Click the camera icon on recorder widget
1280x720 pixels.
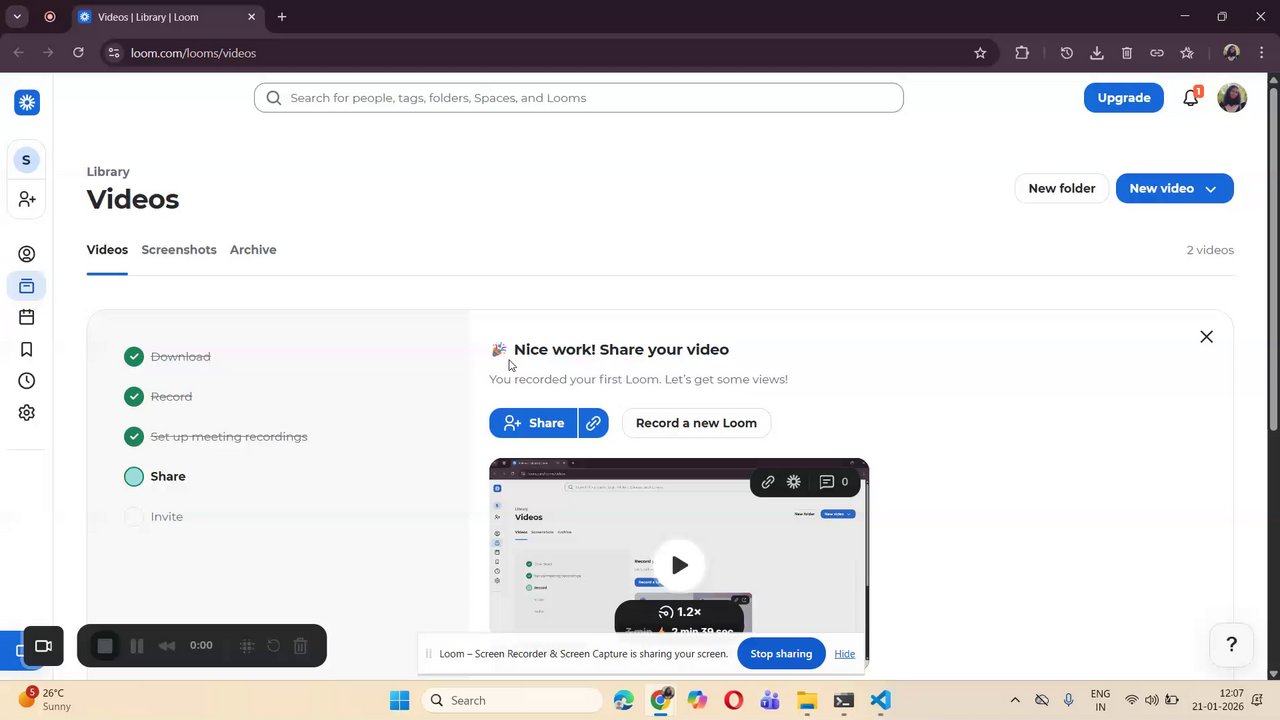(43, 646)
